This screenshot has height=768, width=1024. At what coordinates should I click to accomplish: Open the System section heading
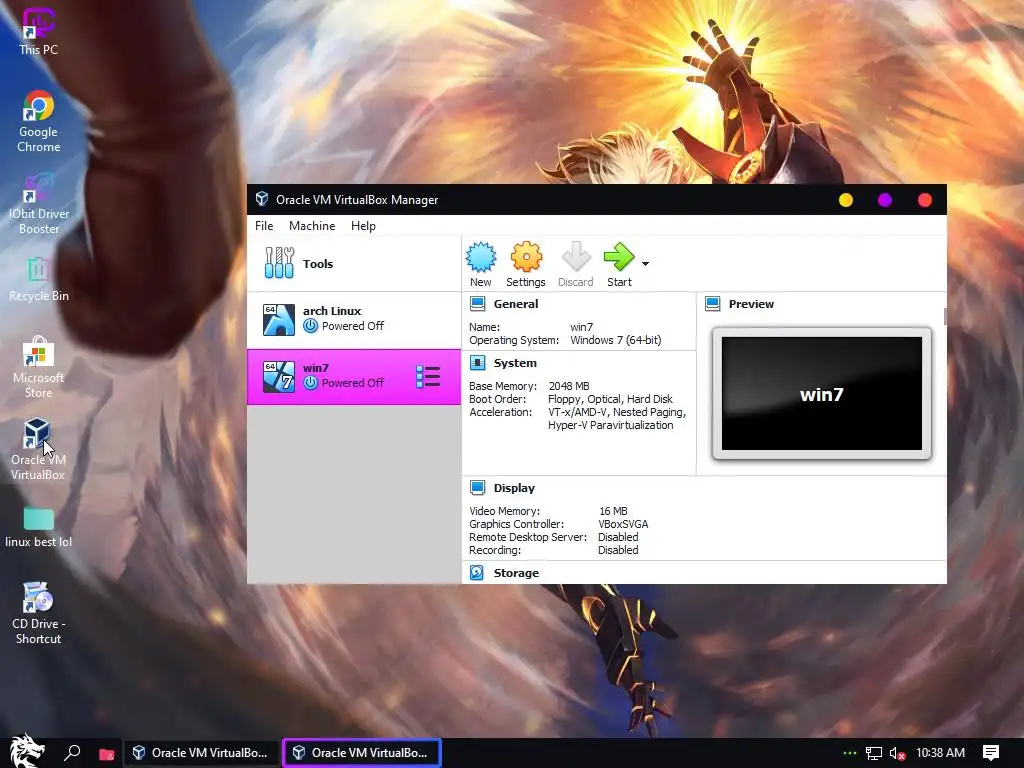pyautogui.click(x=515, y=363)
